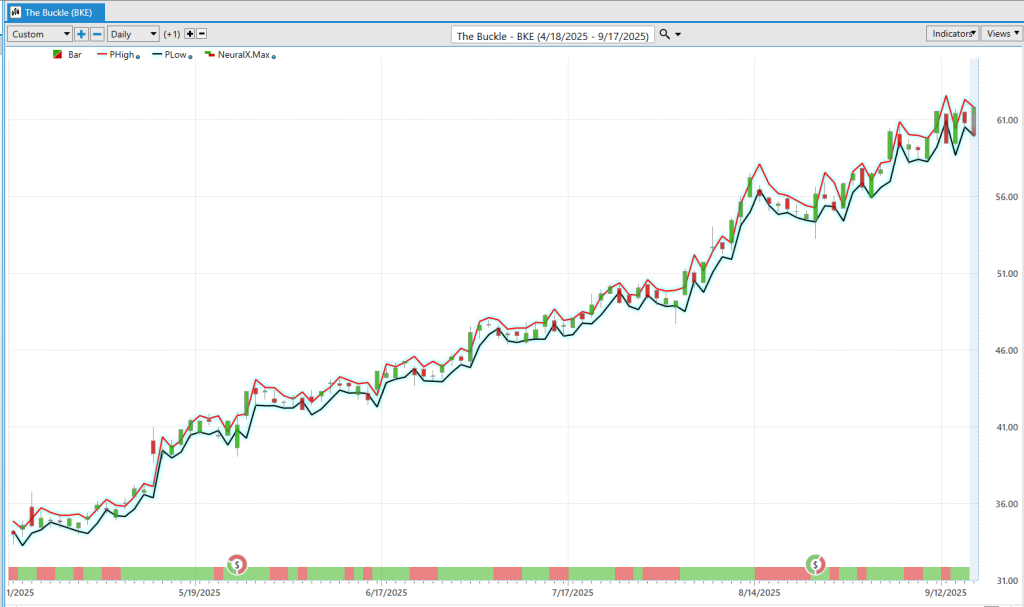Click the black plus forecast stepper
The width and height of the screenshot is (1024, 607).
[x=189, y=34]
